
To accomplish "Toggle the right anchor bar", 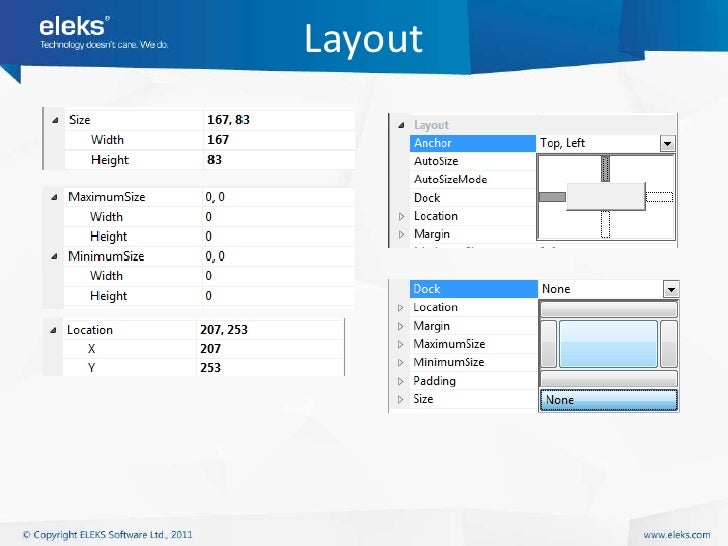I will click(x=659, y=197).
